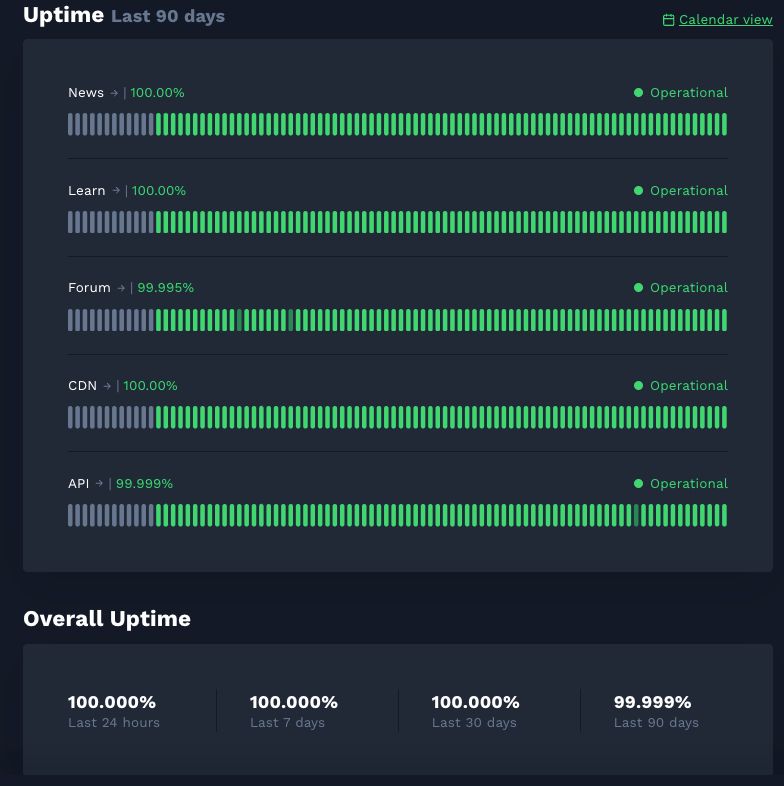Click the Last 7 days label
784x786 pixels.
click(287, 722)
